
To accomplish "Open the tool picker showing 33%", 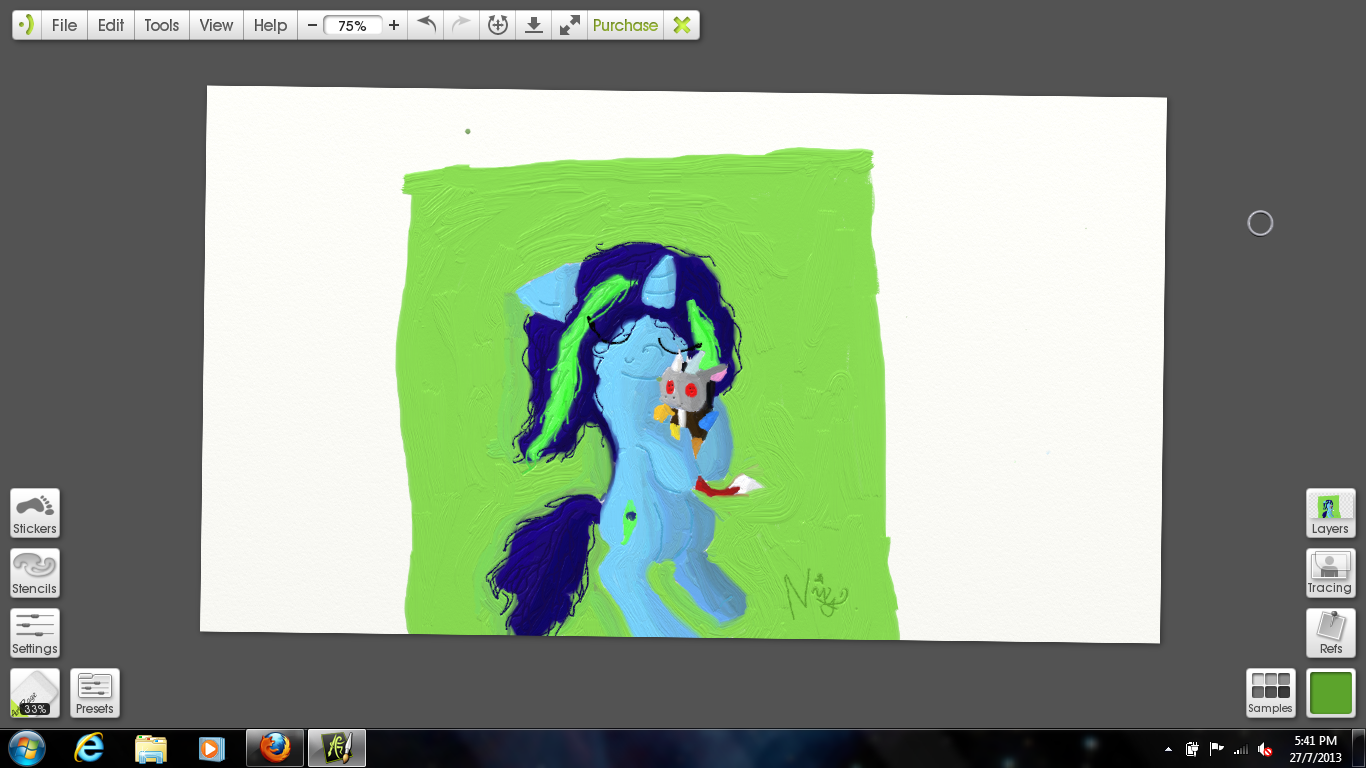I will point(35,693).
